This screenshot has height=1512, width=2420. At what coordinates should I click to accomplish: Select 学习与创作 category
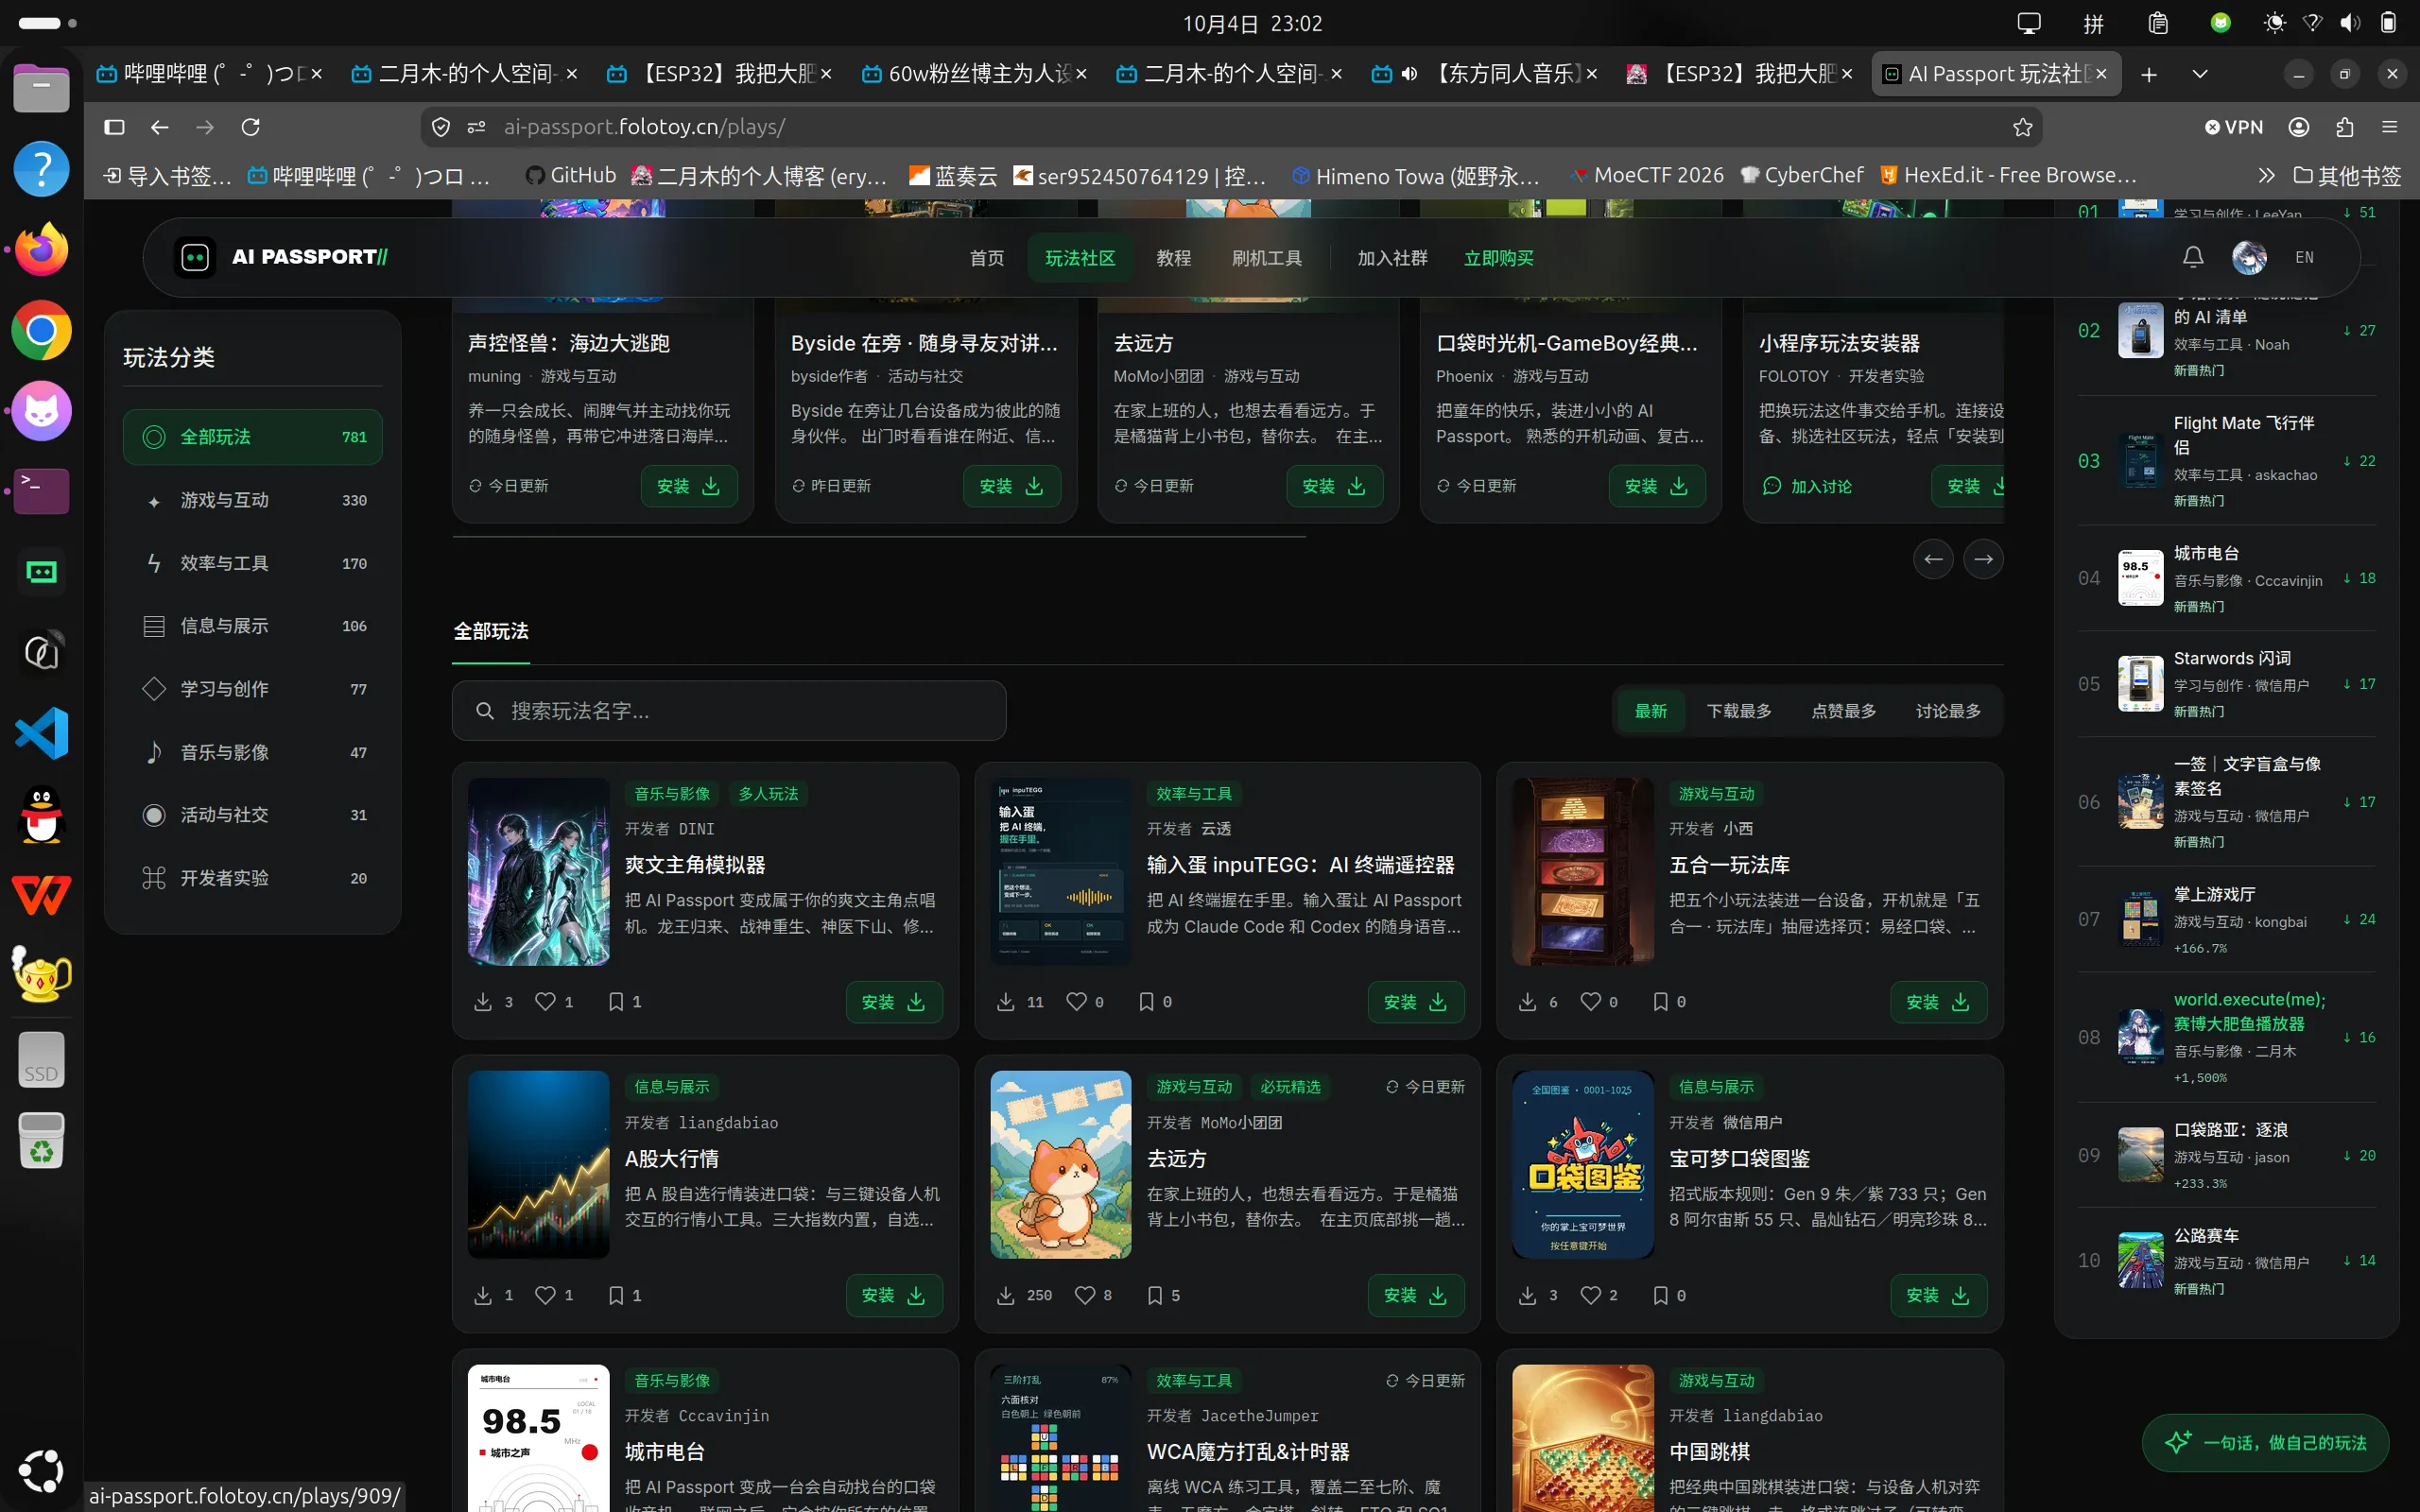[x=252, y=689]
